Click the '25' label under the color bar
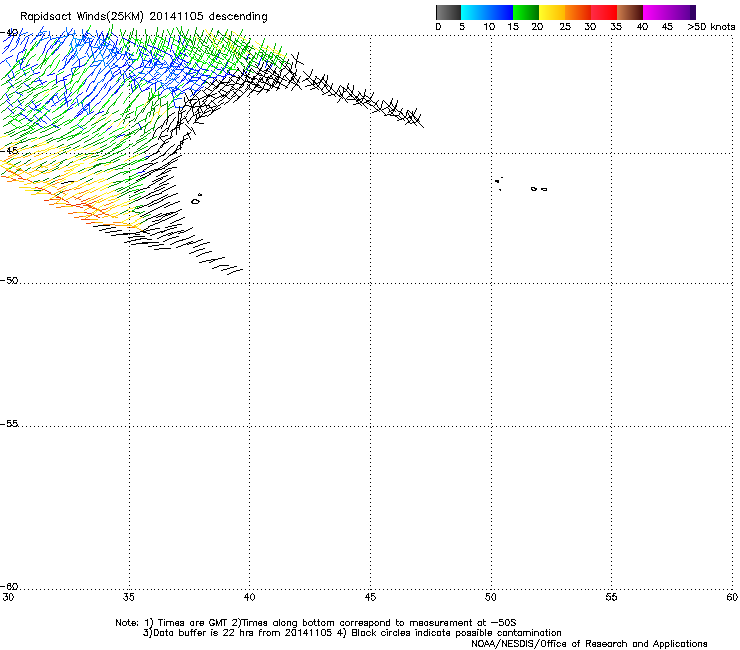740x650 pixels. point(565,27)
